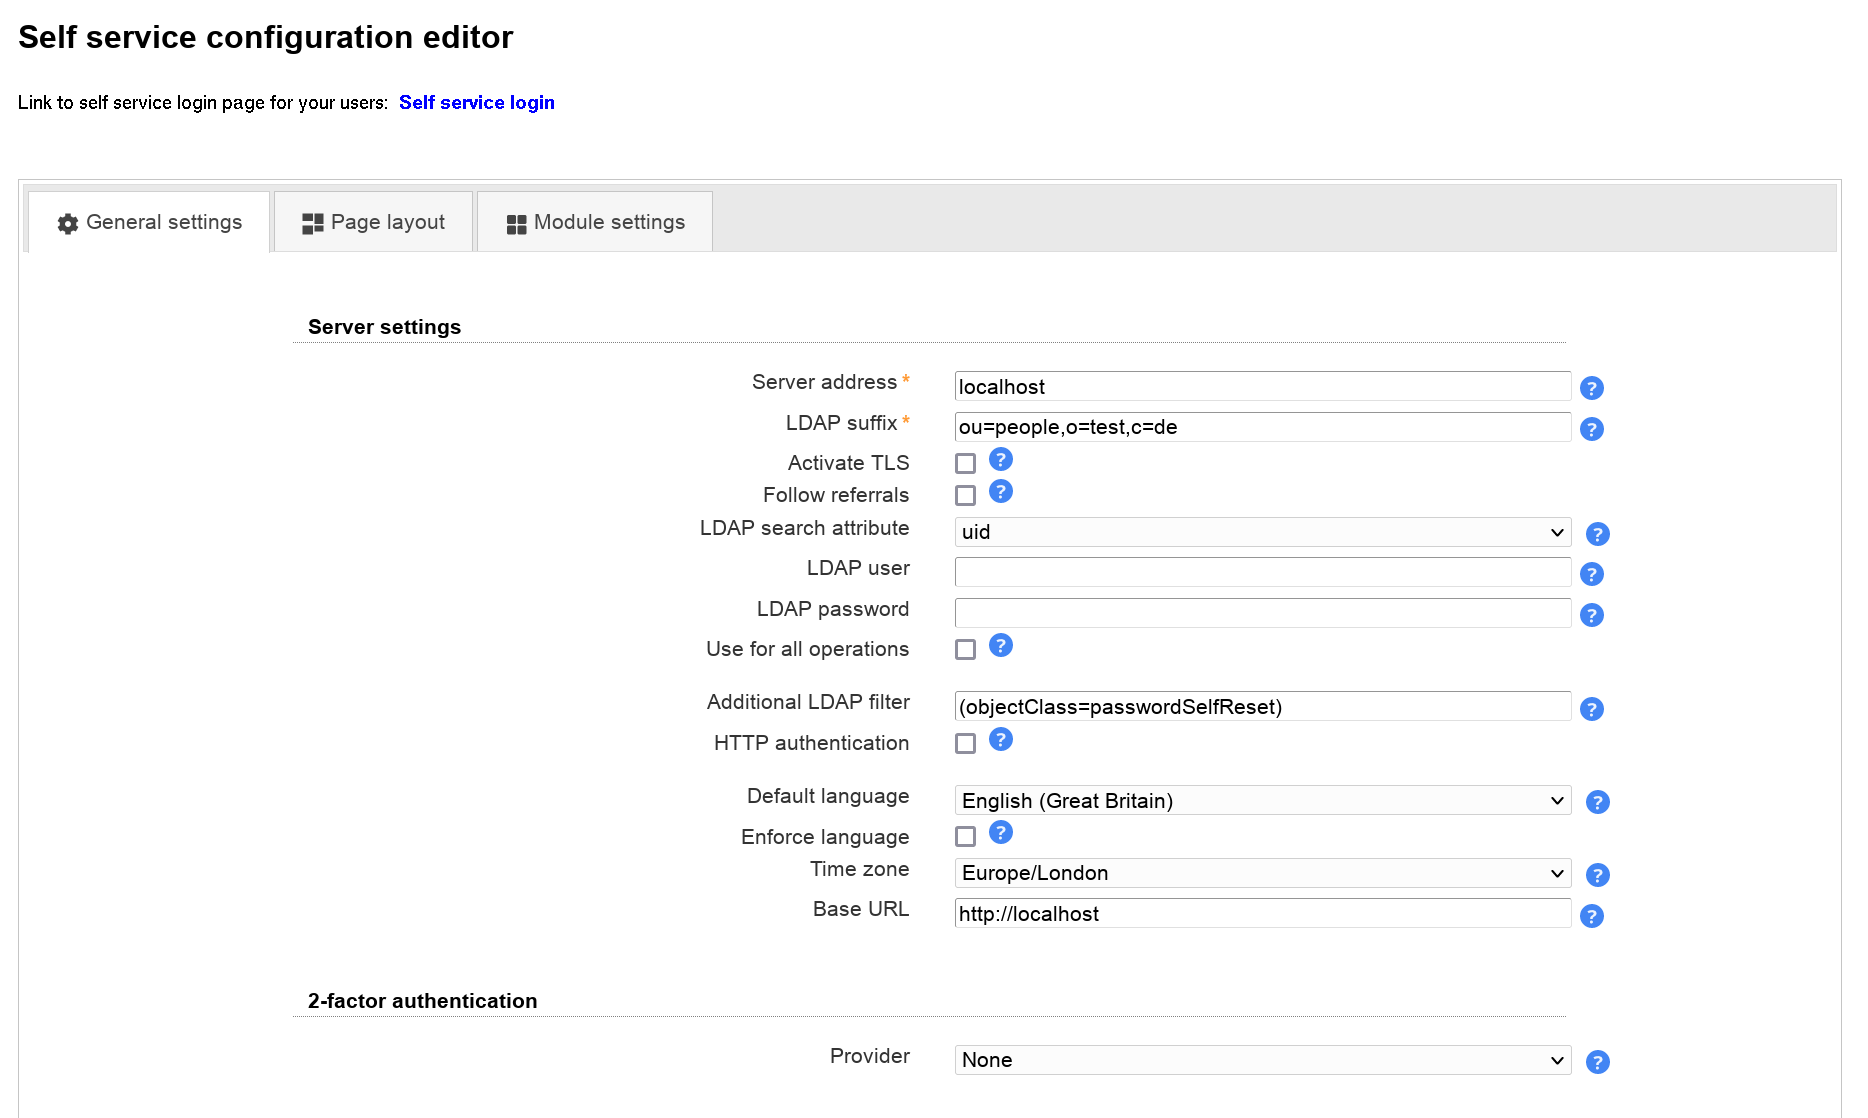Open the Module settings tab
Image resolution: width=1868 pixels, height=1118 pixels.
[x=595, y=222]
